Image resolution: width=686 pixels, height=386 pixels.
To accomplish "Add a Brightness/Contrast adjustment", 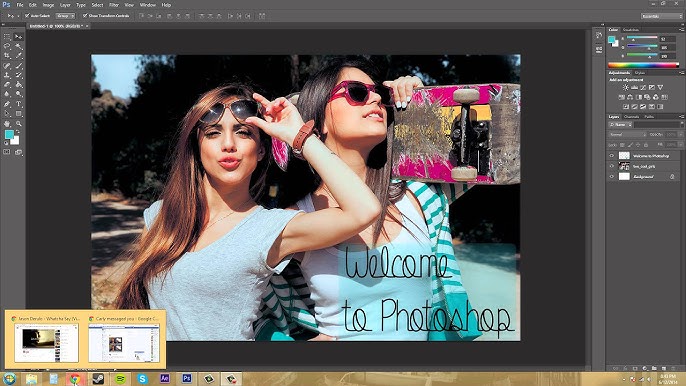I will pyautogui.click(x=626, y=88).
